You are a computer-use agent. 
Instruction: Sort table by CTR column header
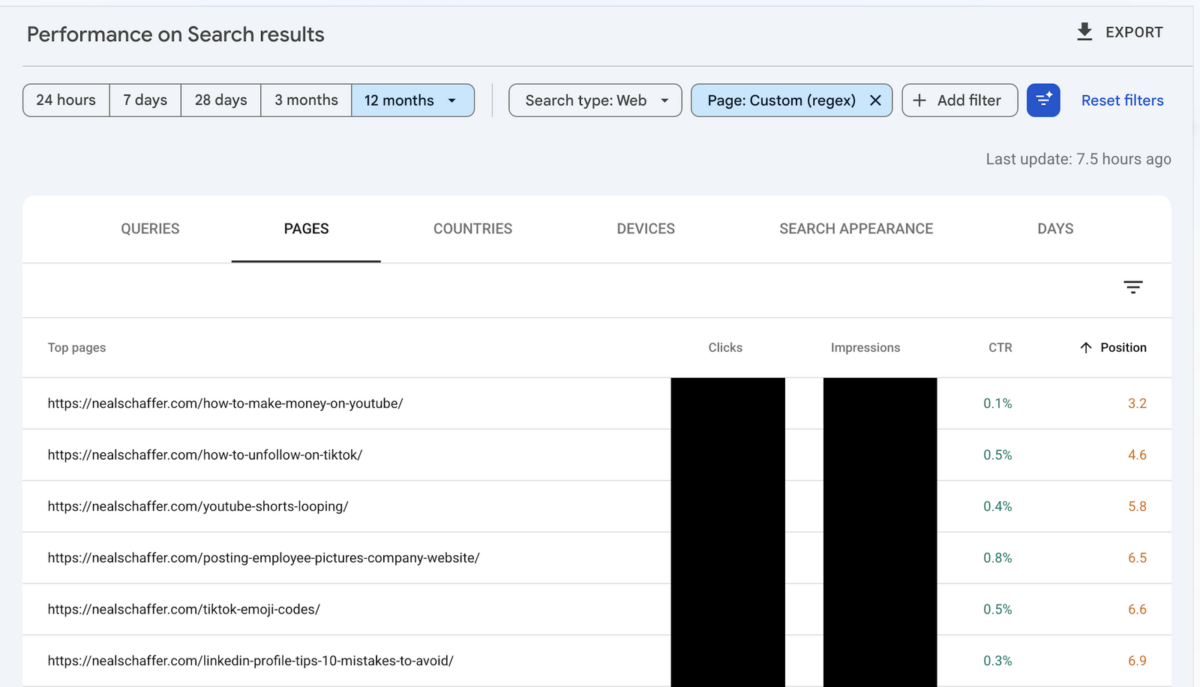tap(1000, 348)
